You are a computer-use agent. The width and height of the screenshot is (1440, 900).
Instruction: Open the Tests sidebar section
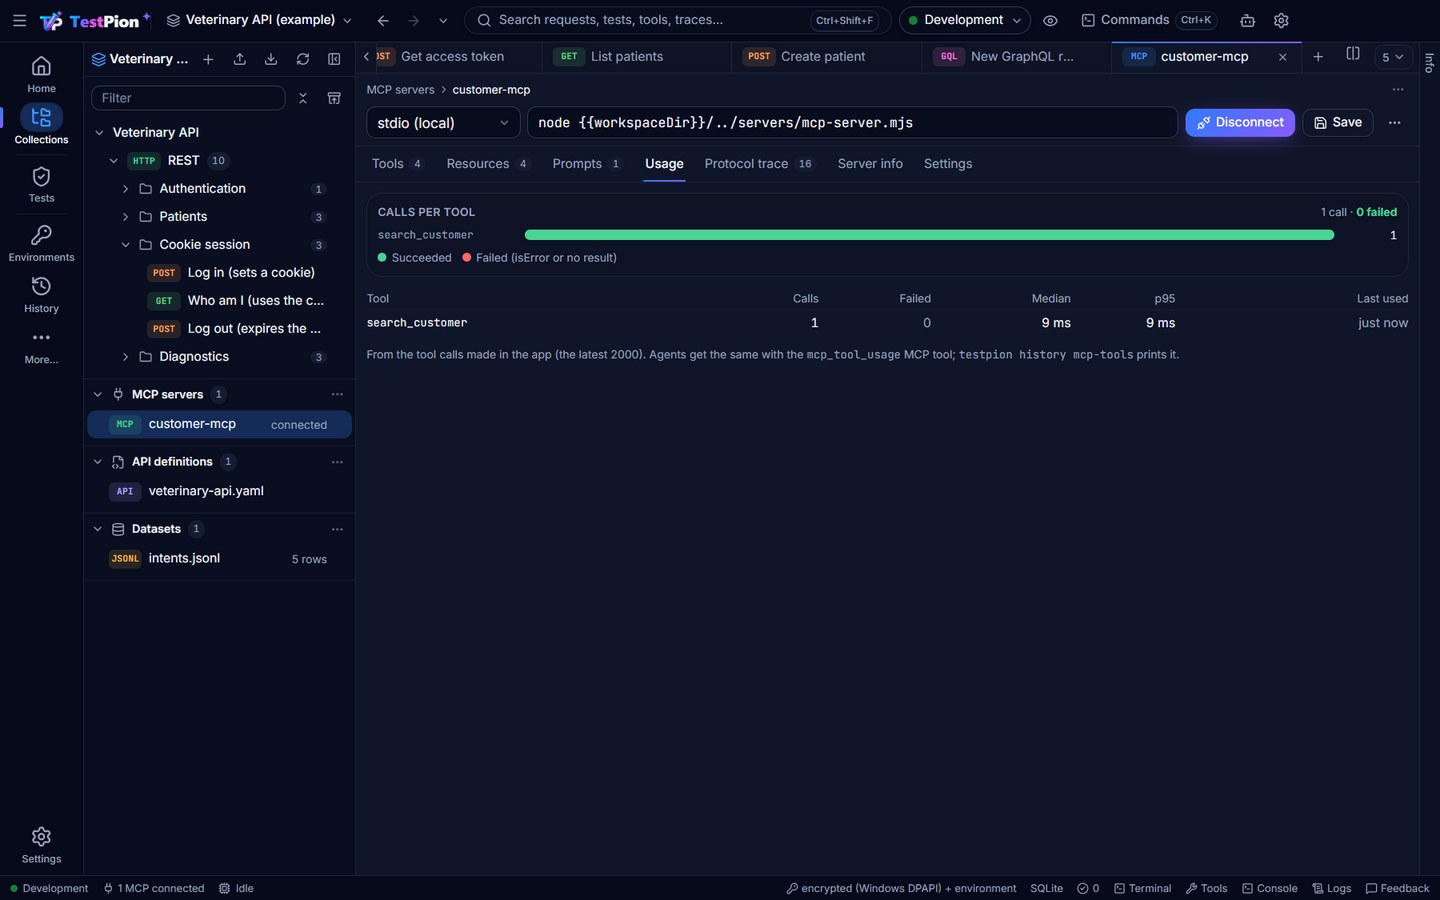(x=41, y=184)
